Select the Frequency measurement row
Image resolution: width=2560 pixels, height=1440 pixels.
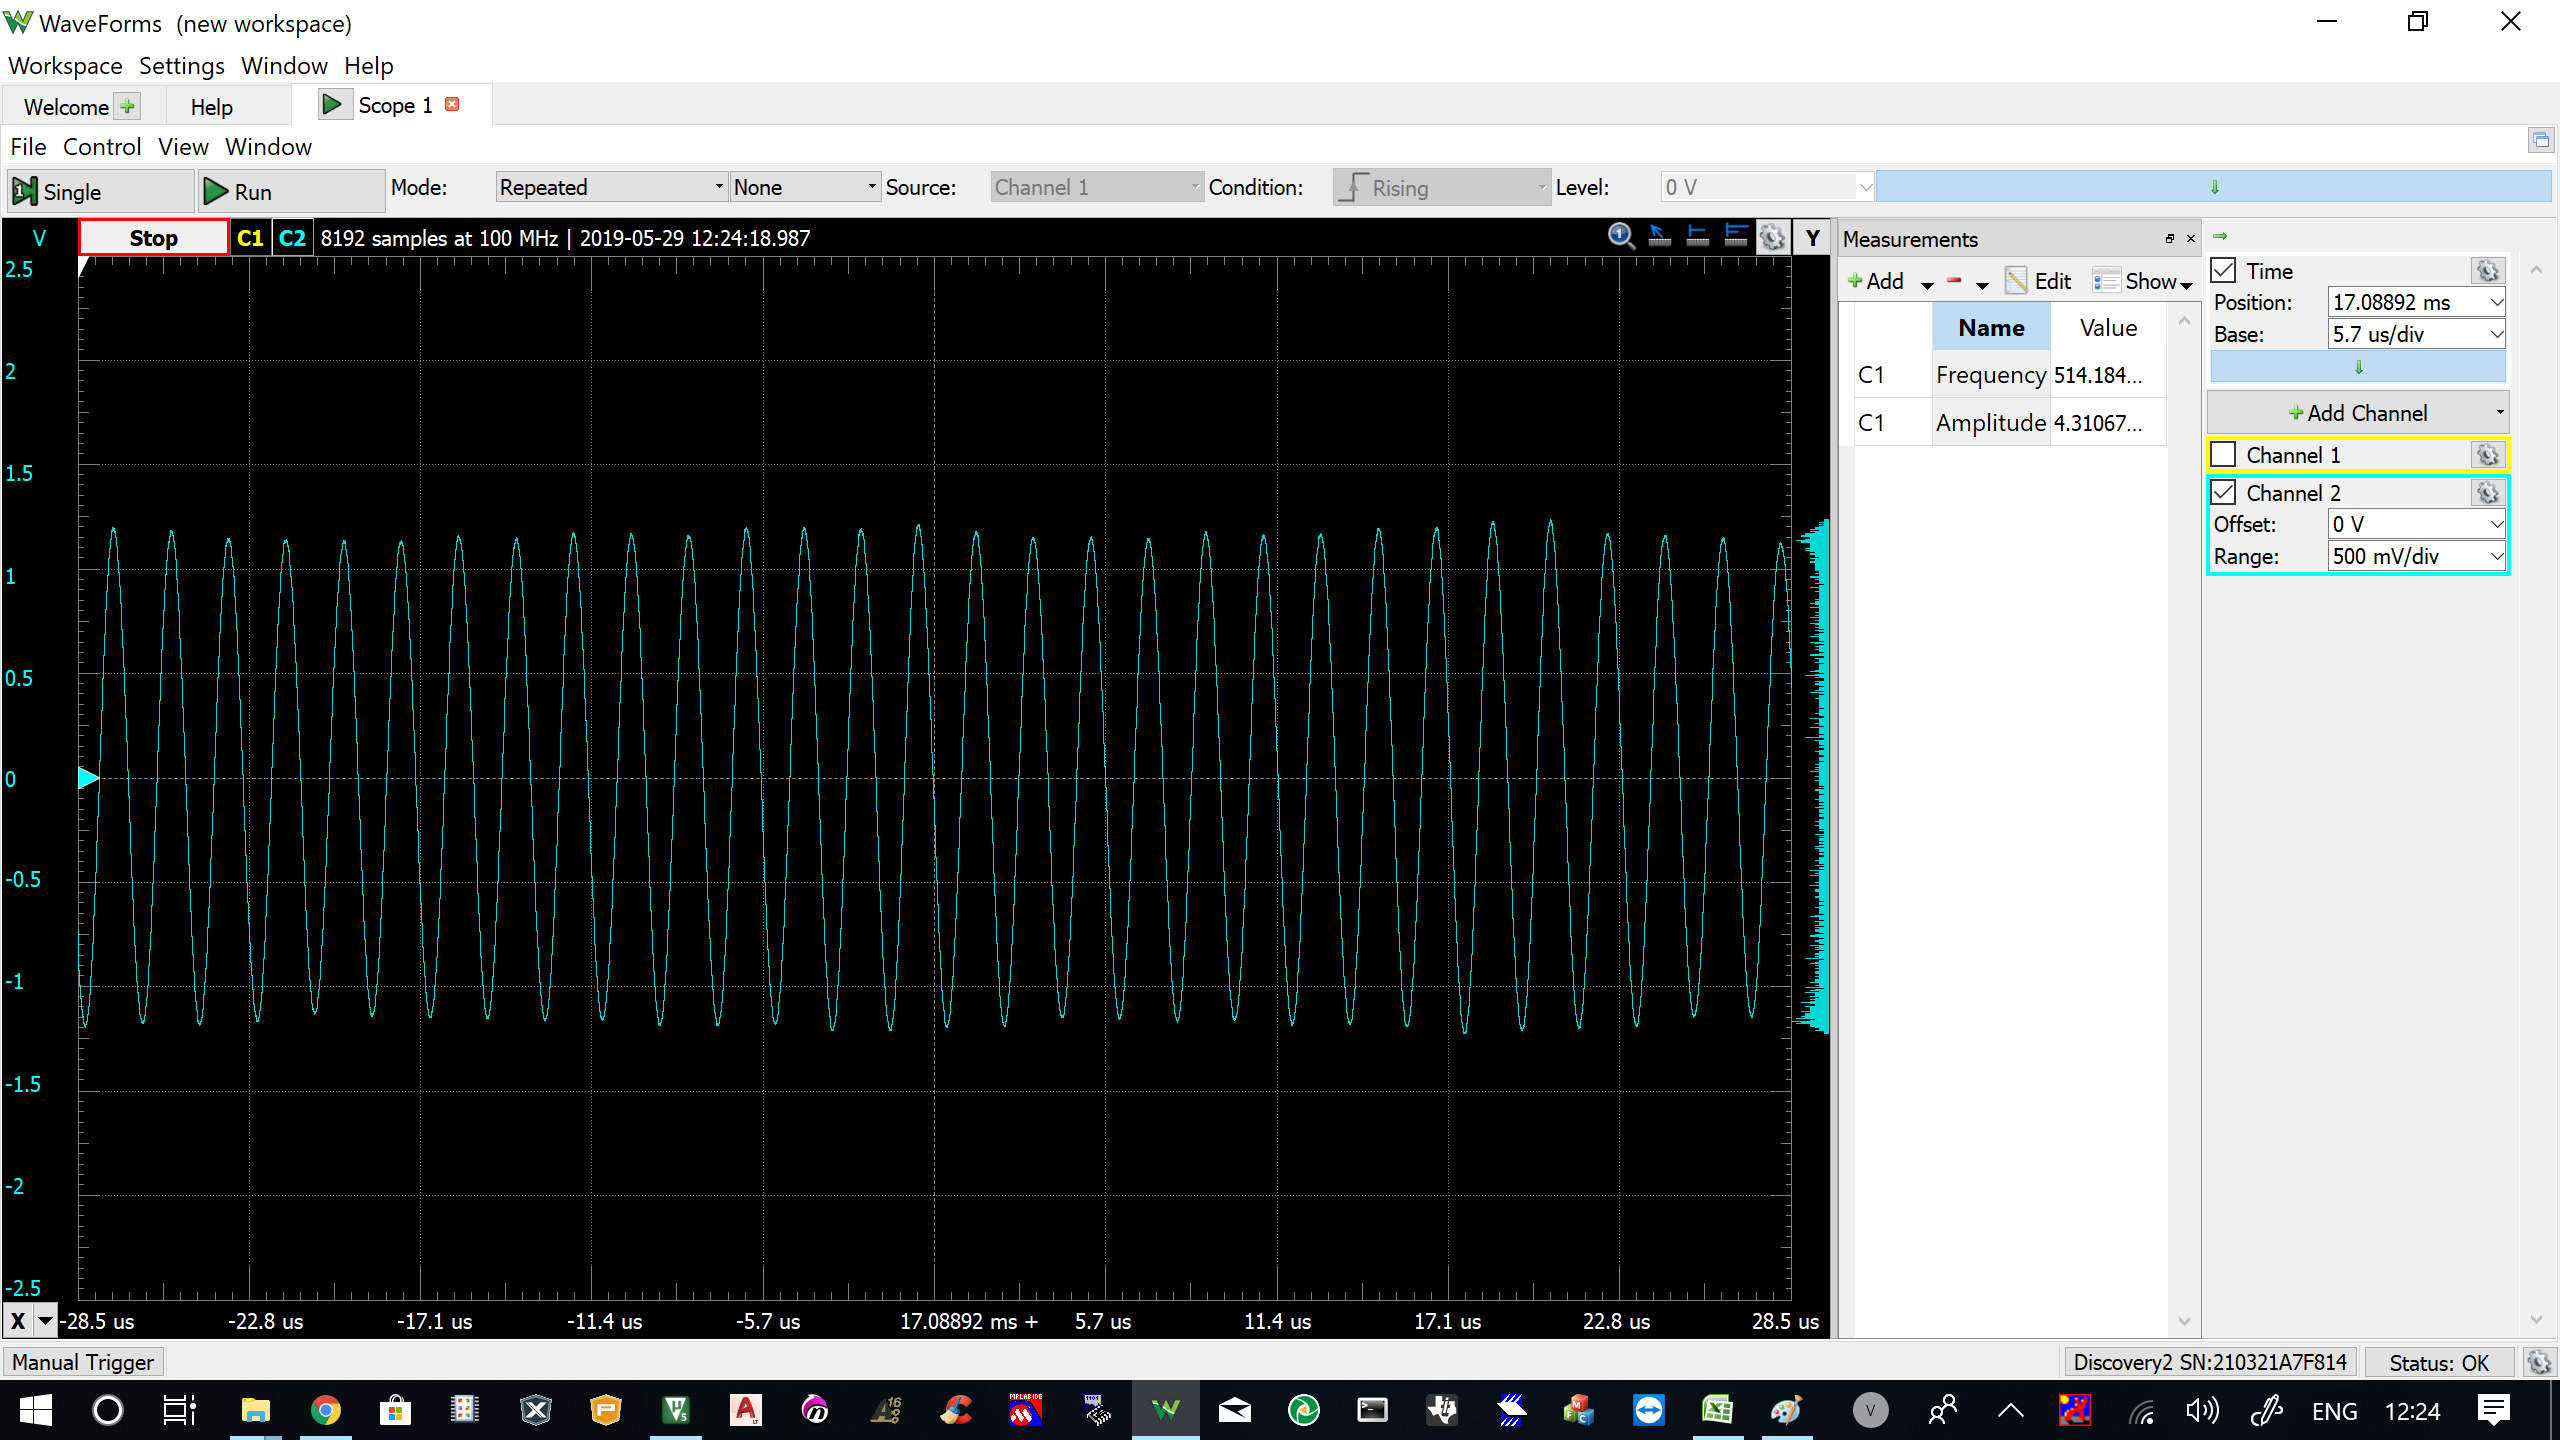point(2008,375)
